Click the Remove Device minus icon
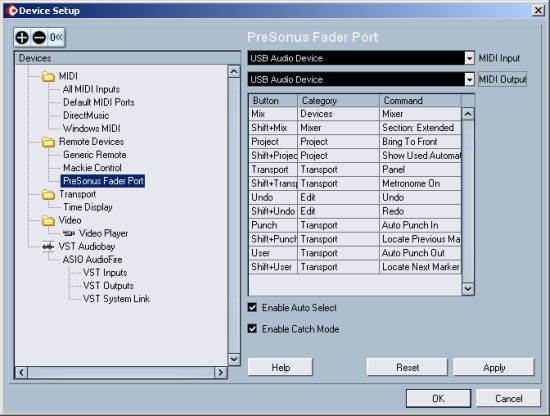The image size is (550, 416). coord(39,38)
